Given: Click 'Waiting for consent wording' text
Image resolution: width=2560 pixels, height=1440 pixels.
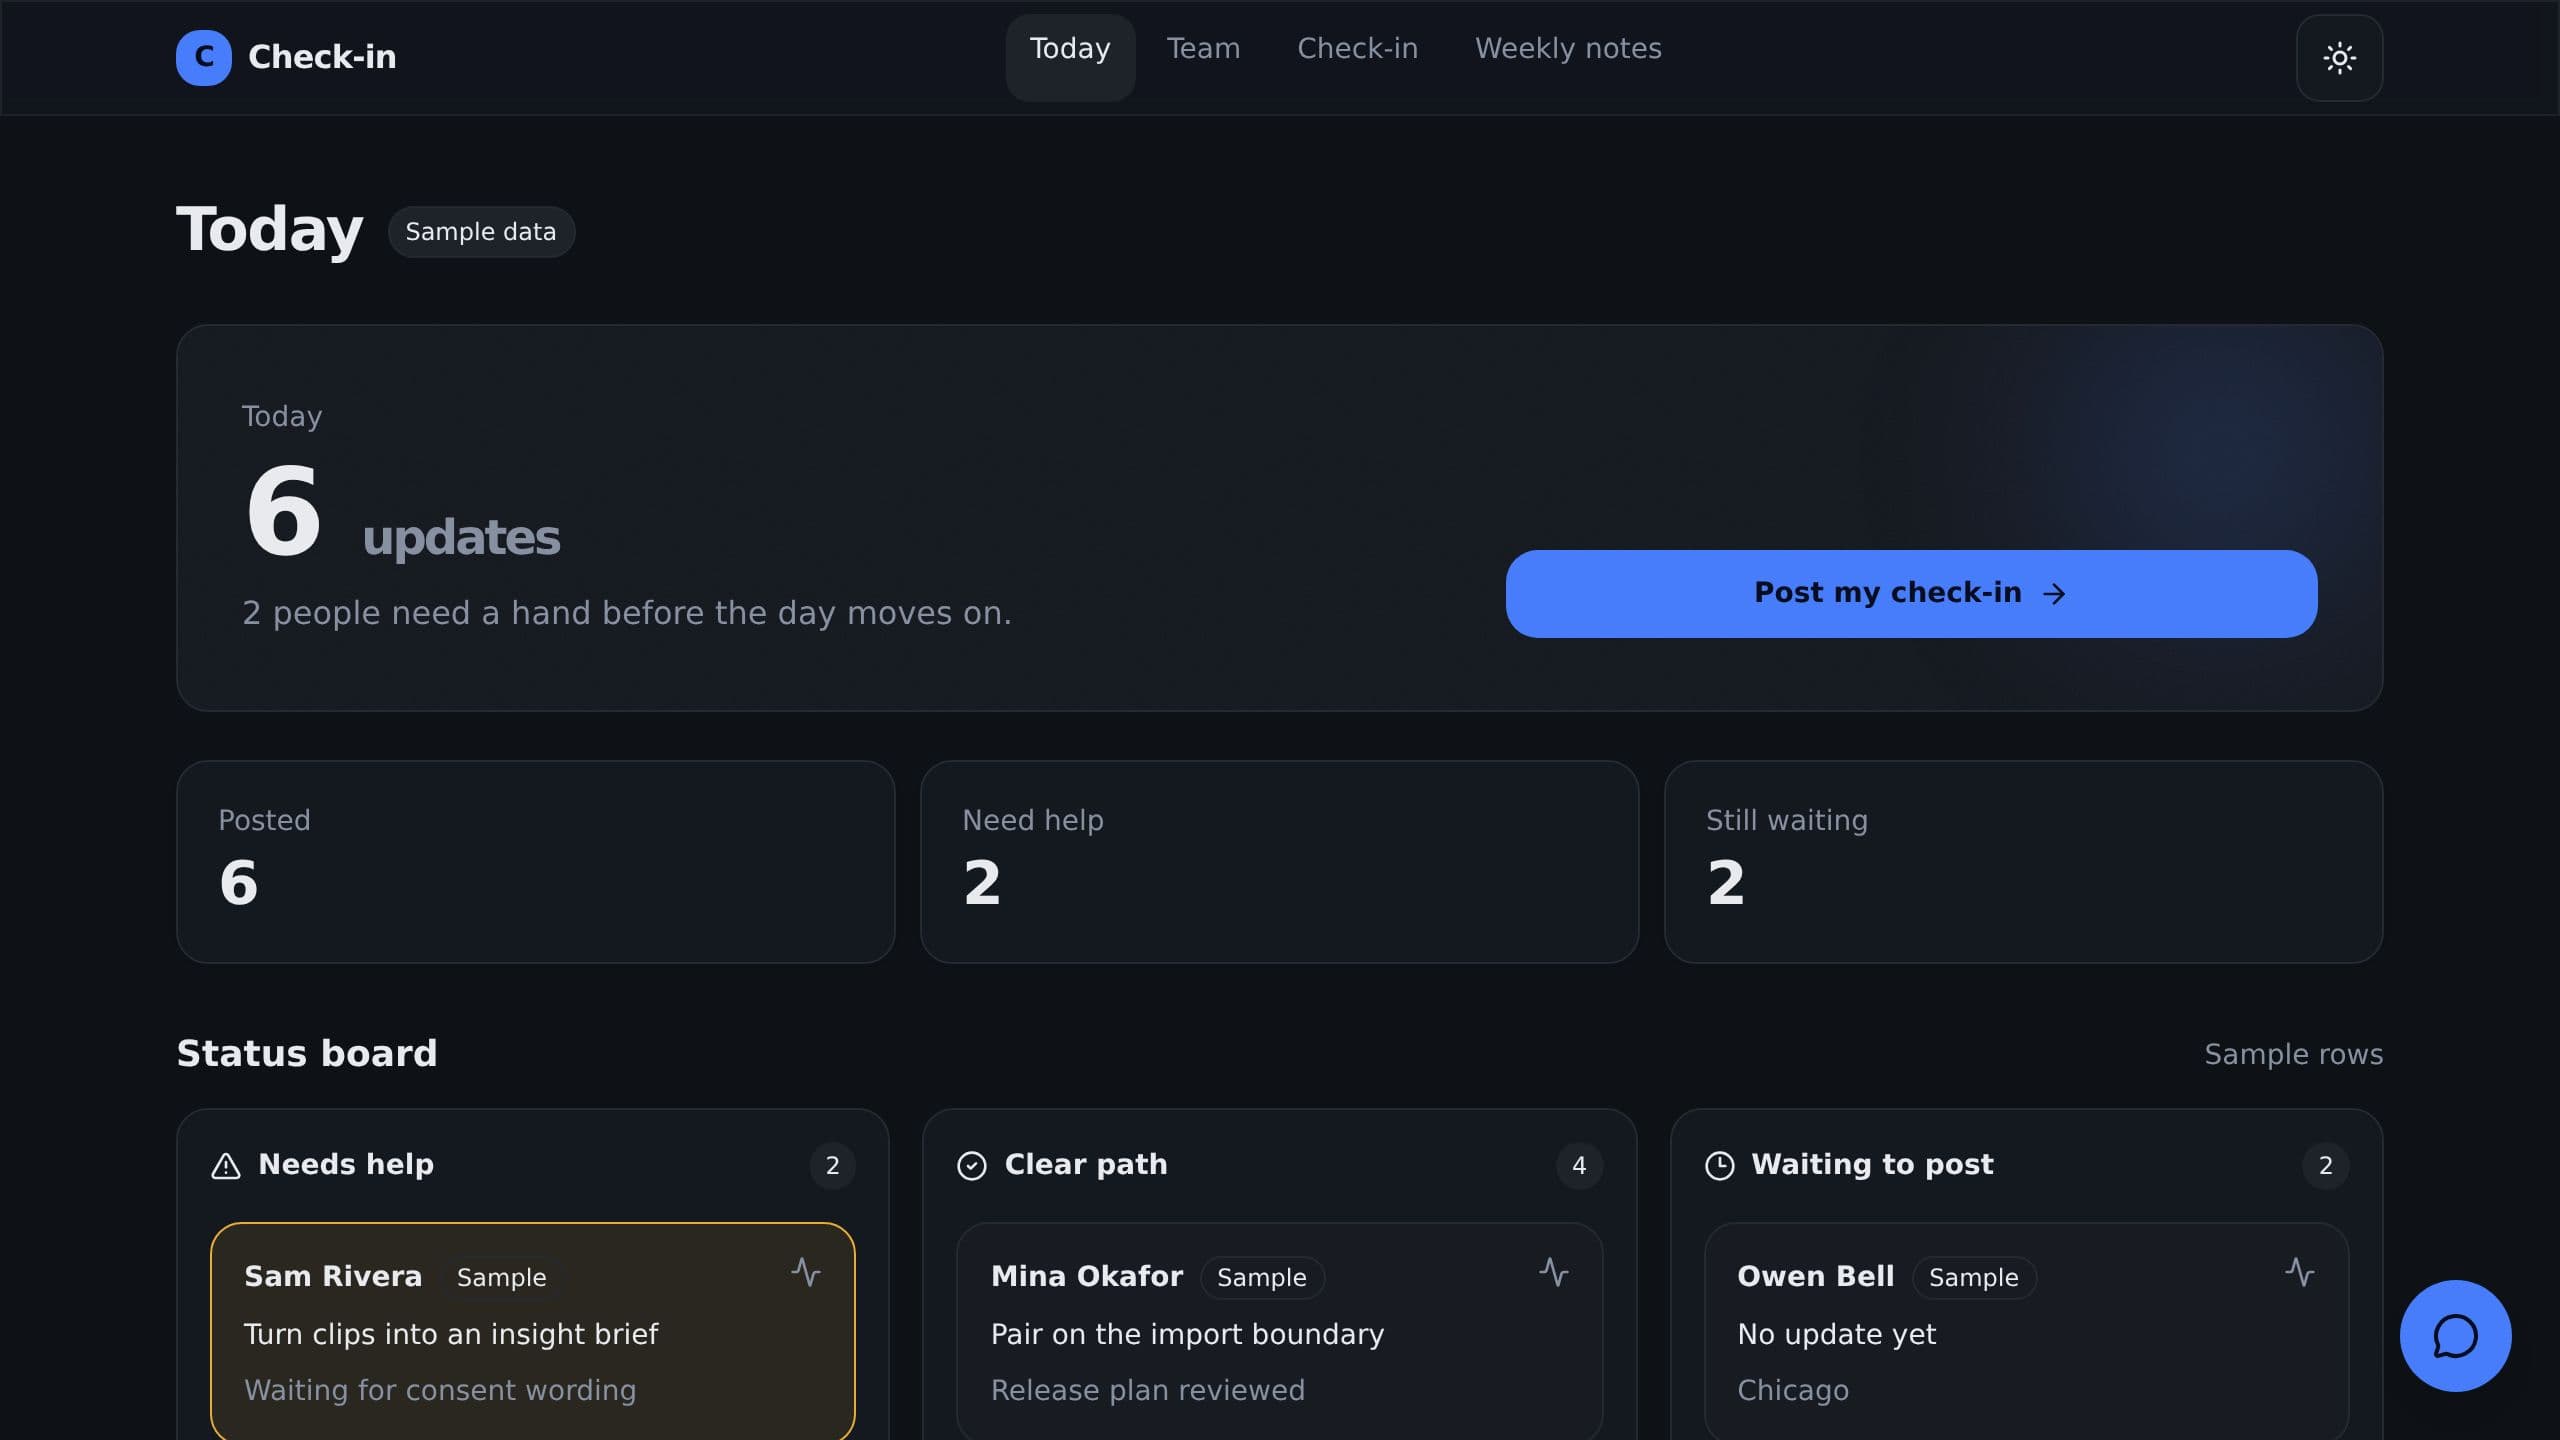Looking at the screenshot, I should click(x=440, y=1391).
